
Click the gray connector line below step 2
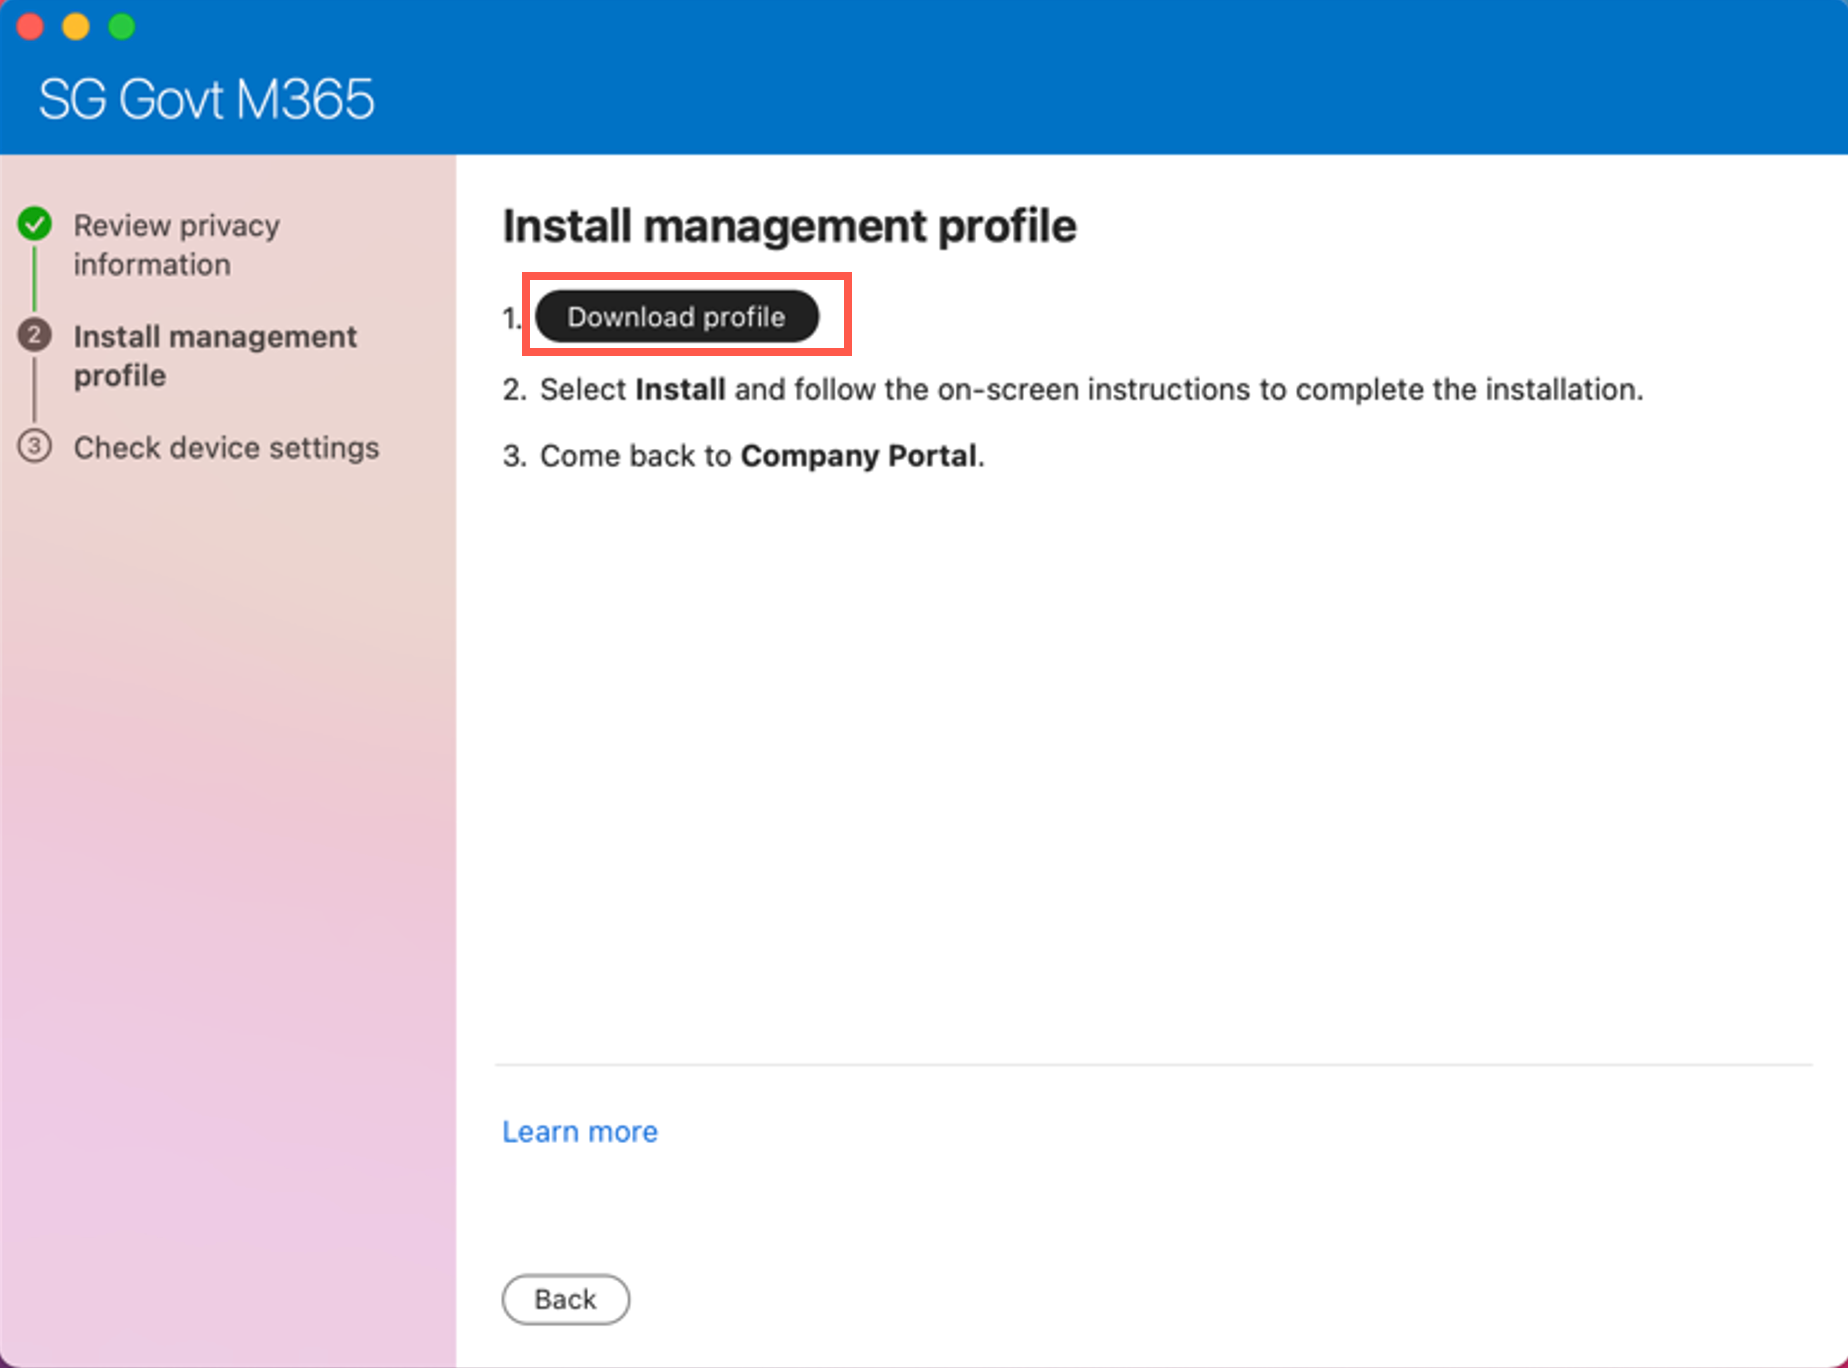pos(35,390)
